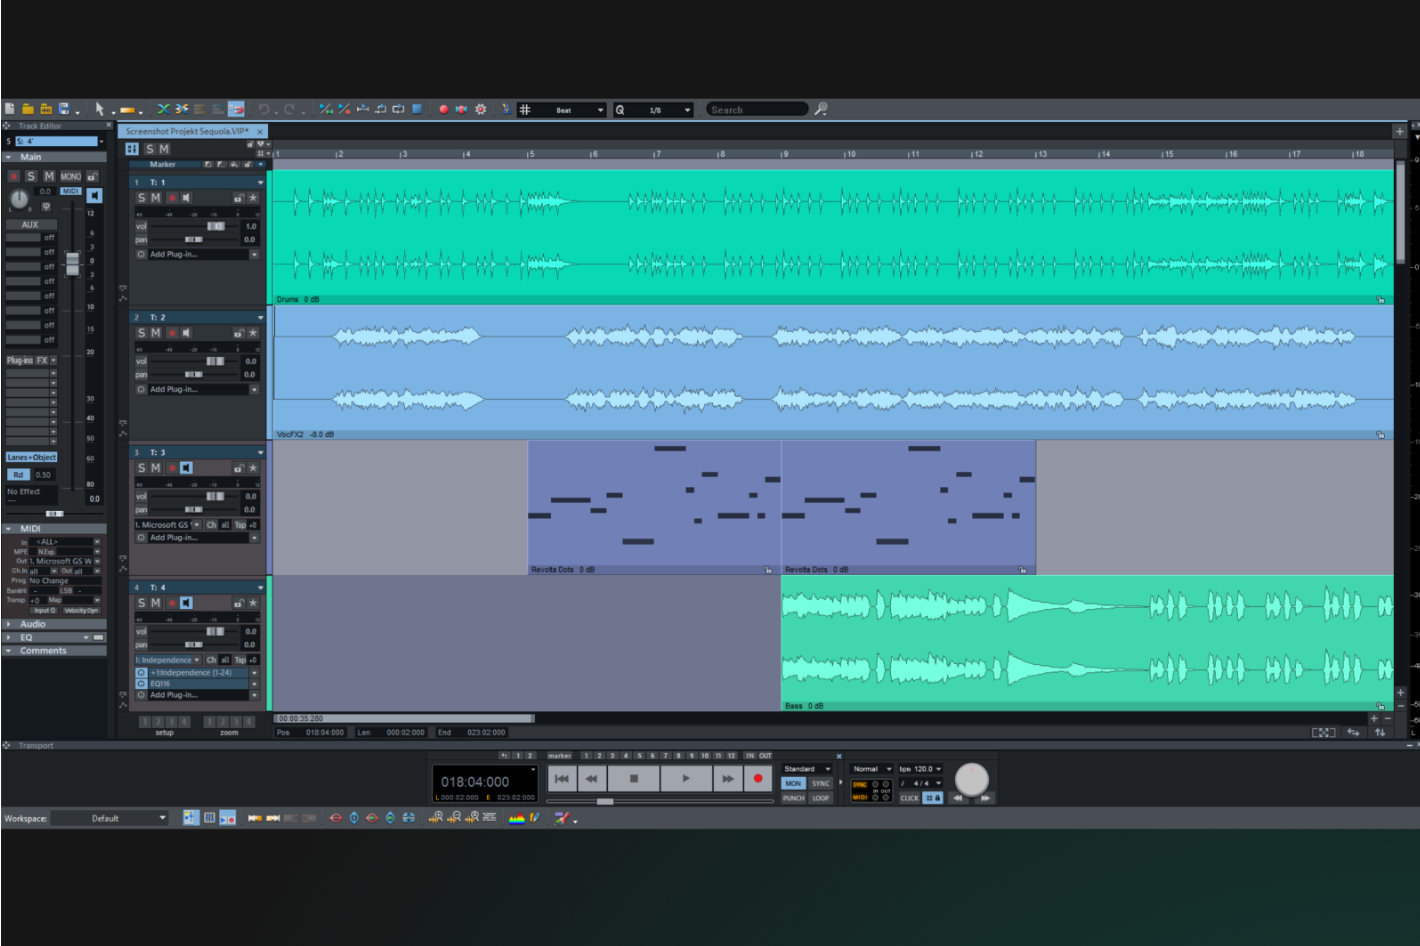
Task: Enable PUNCH mode in transport
Action: (793, 798)
